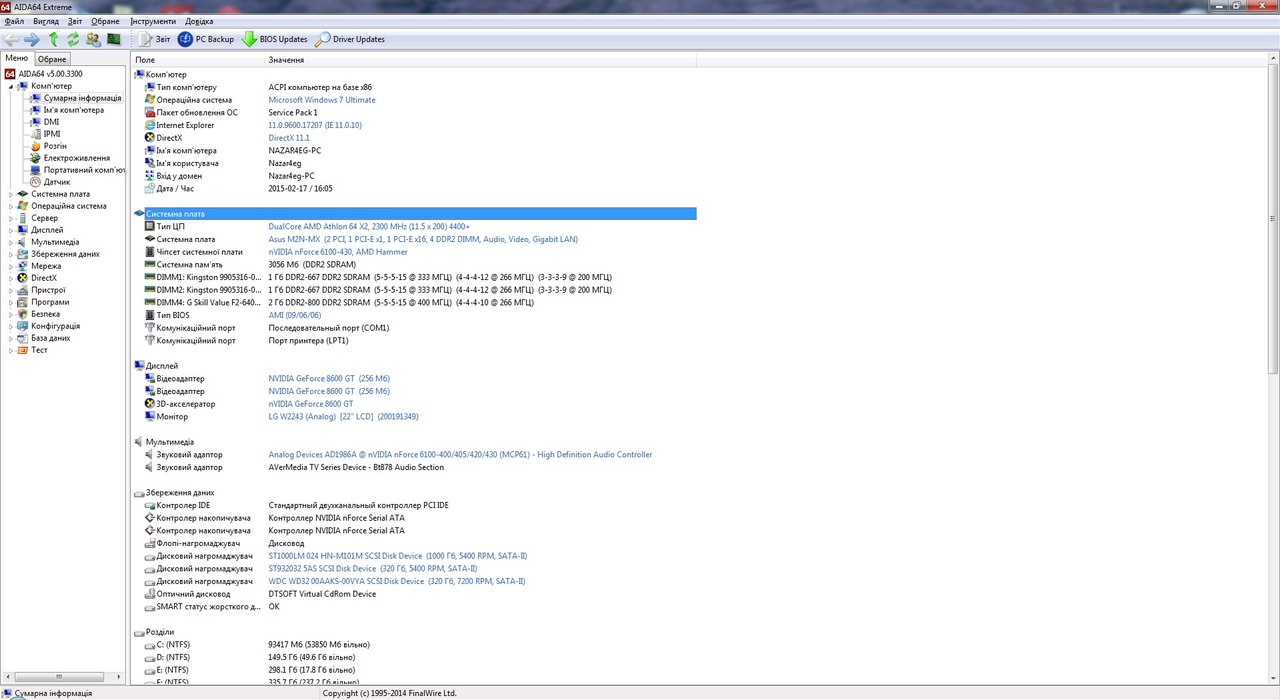Select Сумарна інформація in the tree

(x=82, y=98)
